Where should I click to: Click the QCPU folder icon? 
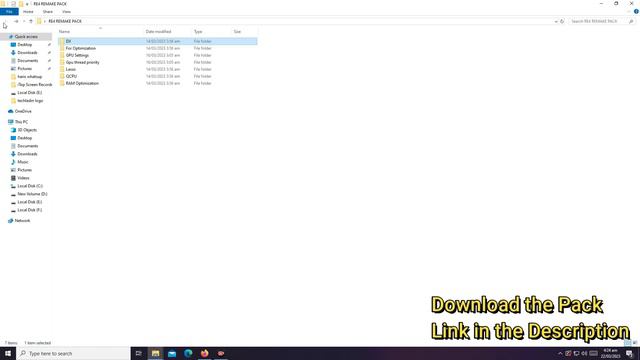coord(62,76)
